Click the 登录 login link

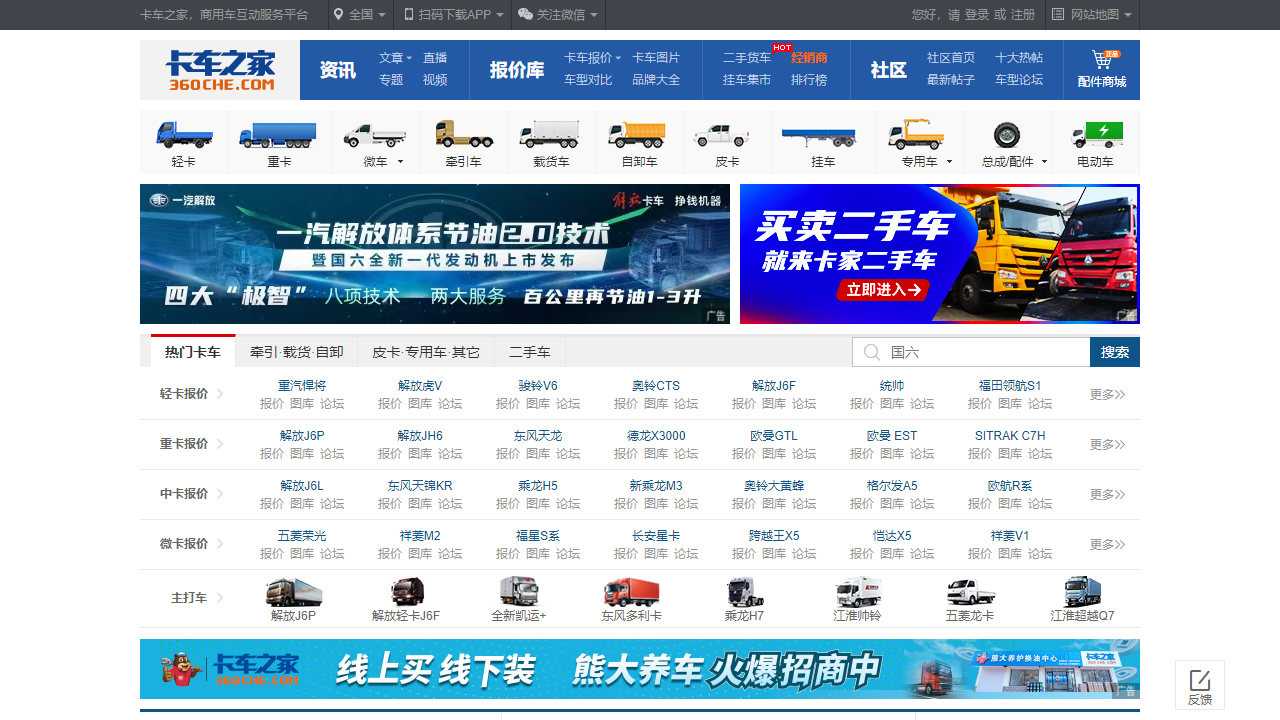point(977,15)
